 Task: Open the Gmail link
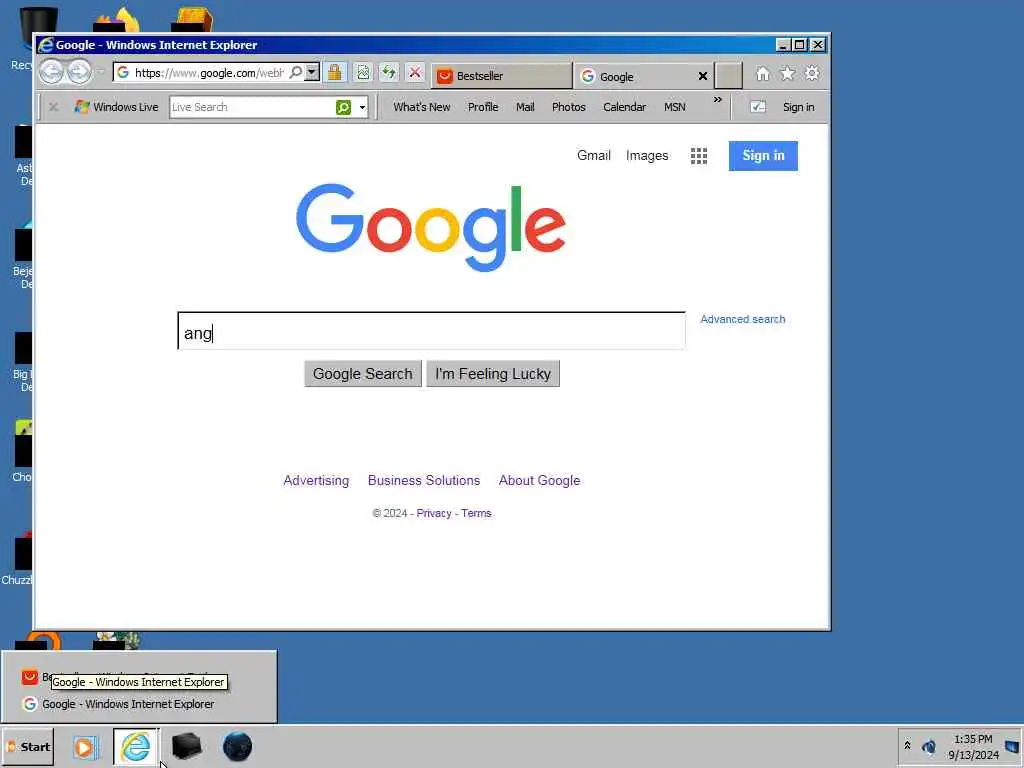pyautogui.click(x=594, y=155)
